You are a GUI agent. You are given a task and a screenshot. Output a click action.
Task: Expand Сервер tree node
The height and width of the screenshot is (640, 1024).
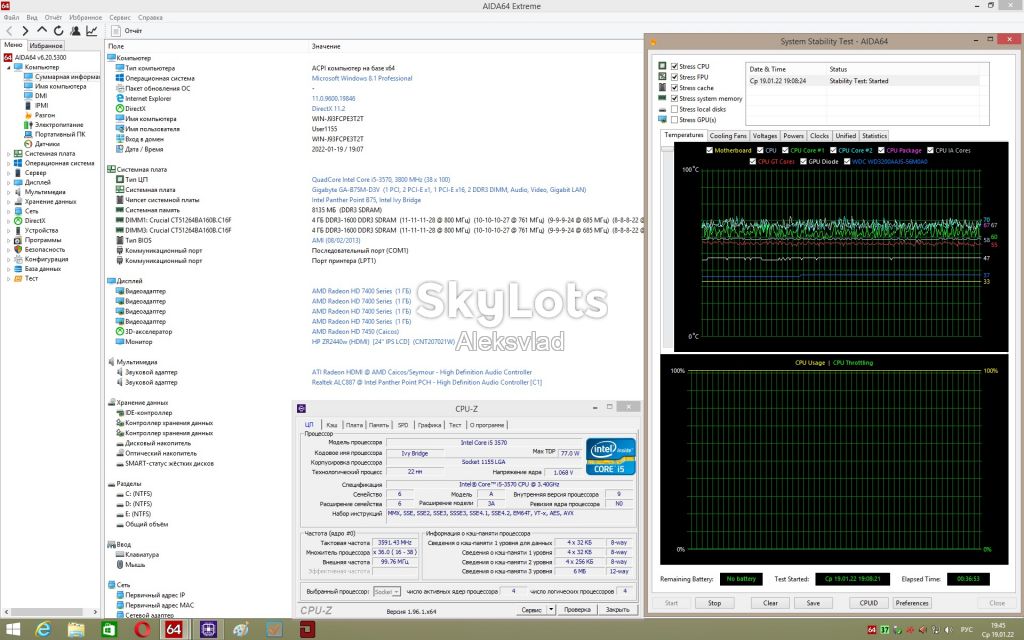coord(8,173)
